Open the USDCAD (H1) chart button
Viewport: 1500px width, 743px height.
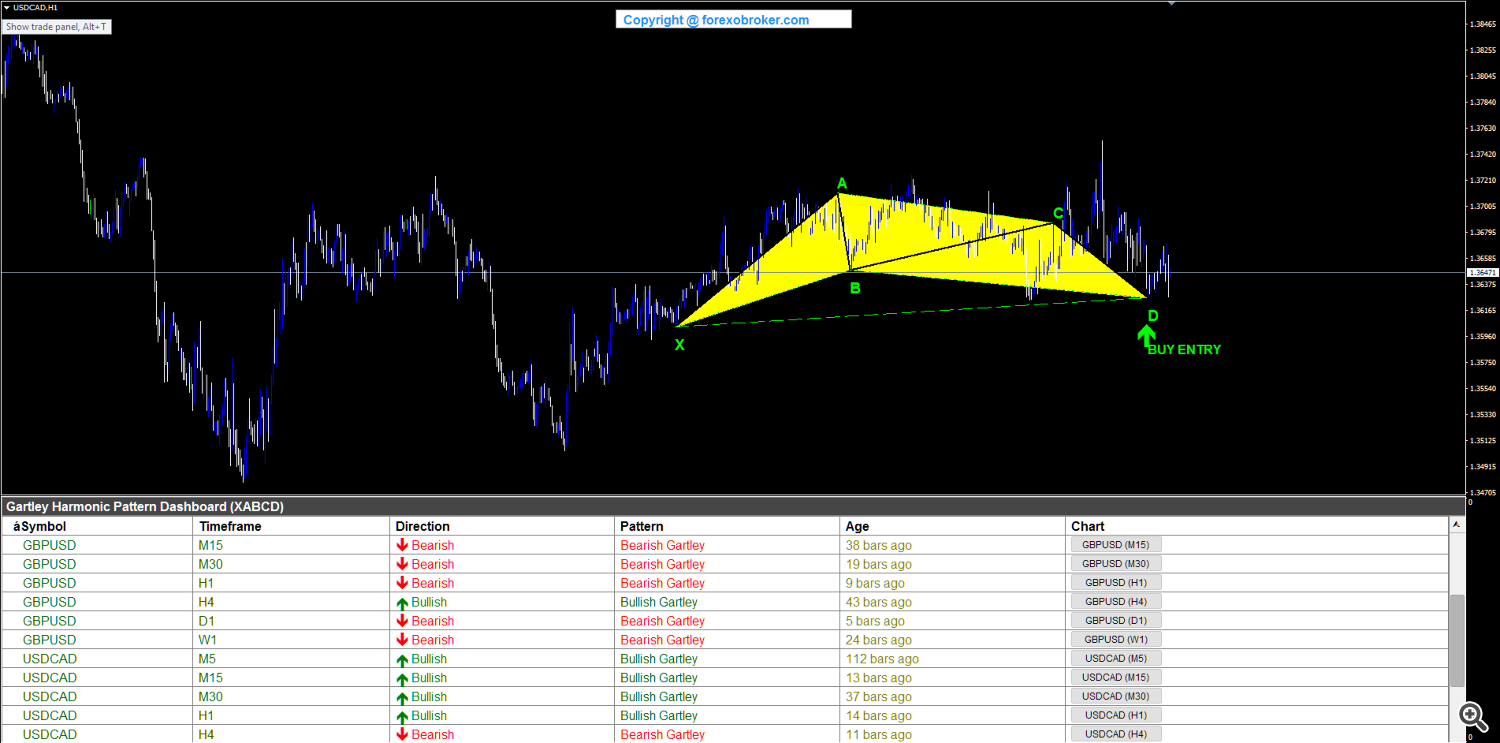(1116, 716)
